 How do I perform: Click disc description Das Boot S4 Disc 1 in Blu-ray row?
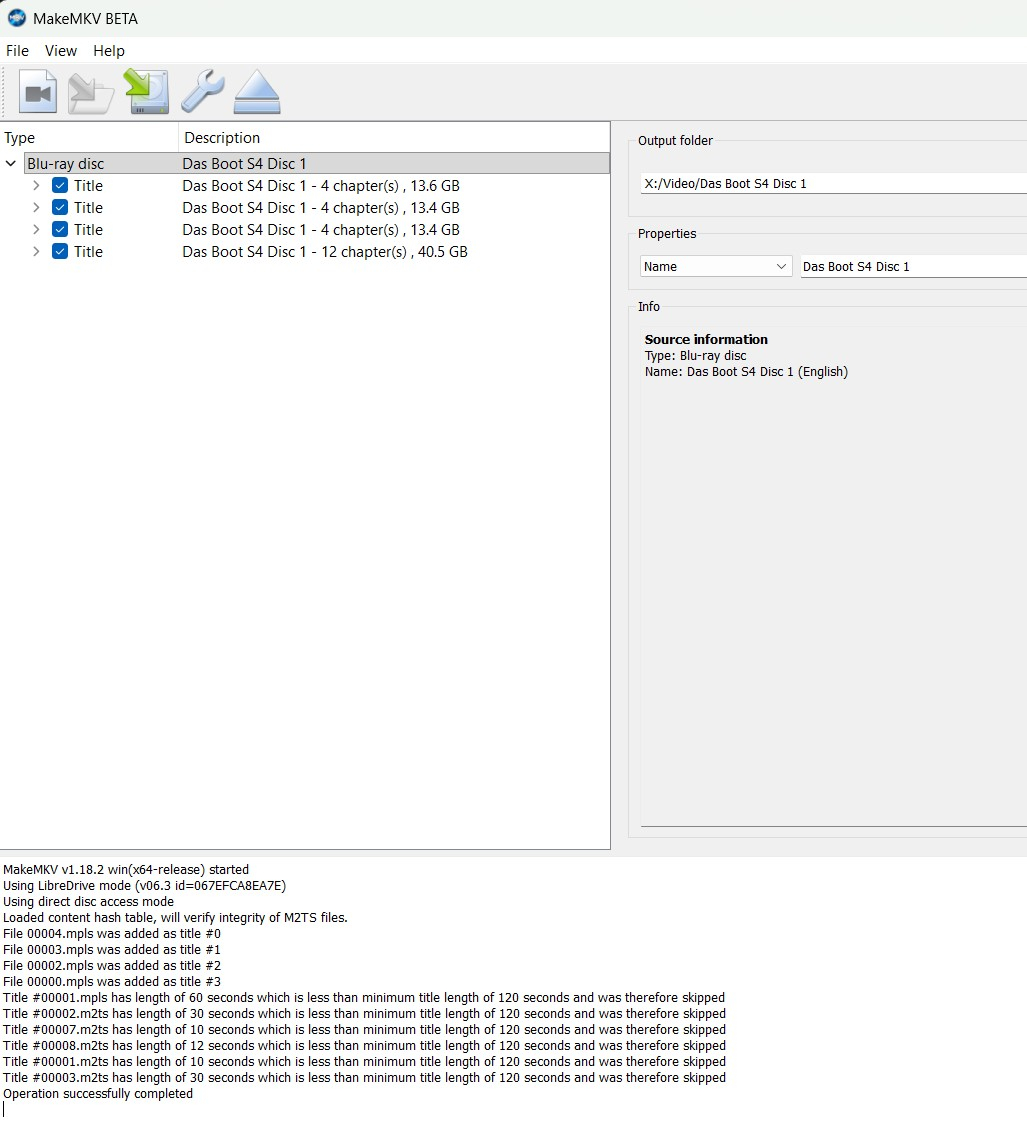pyautogui.click(x=244, y=164)
